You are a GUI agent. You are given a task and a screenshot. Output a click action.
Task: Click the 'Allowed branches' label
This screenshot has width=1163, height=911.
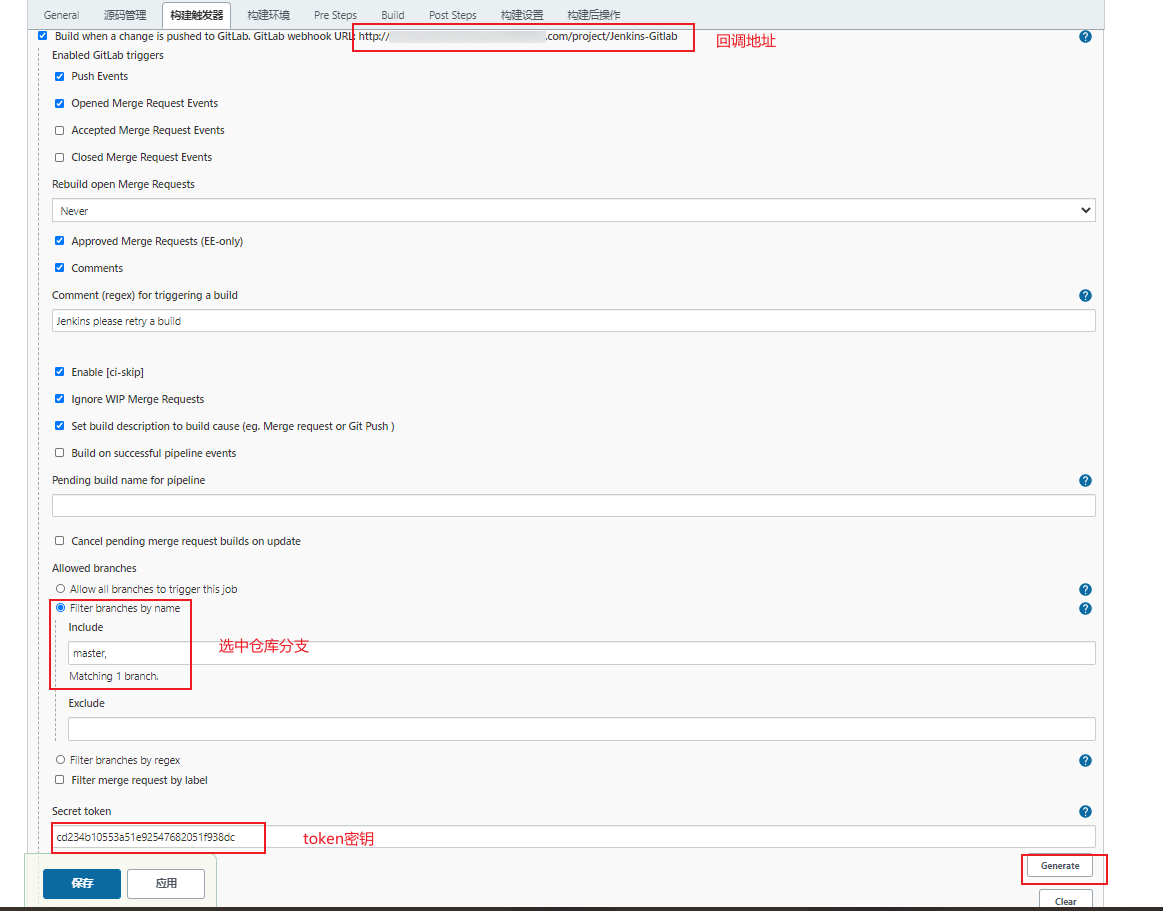94,568
